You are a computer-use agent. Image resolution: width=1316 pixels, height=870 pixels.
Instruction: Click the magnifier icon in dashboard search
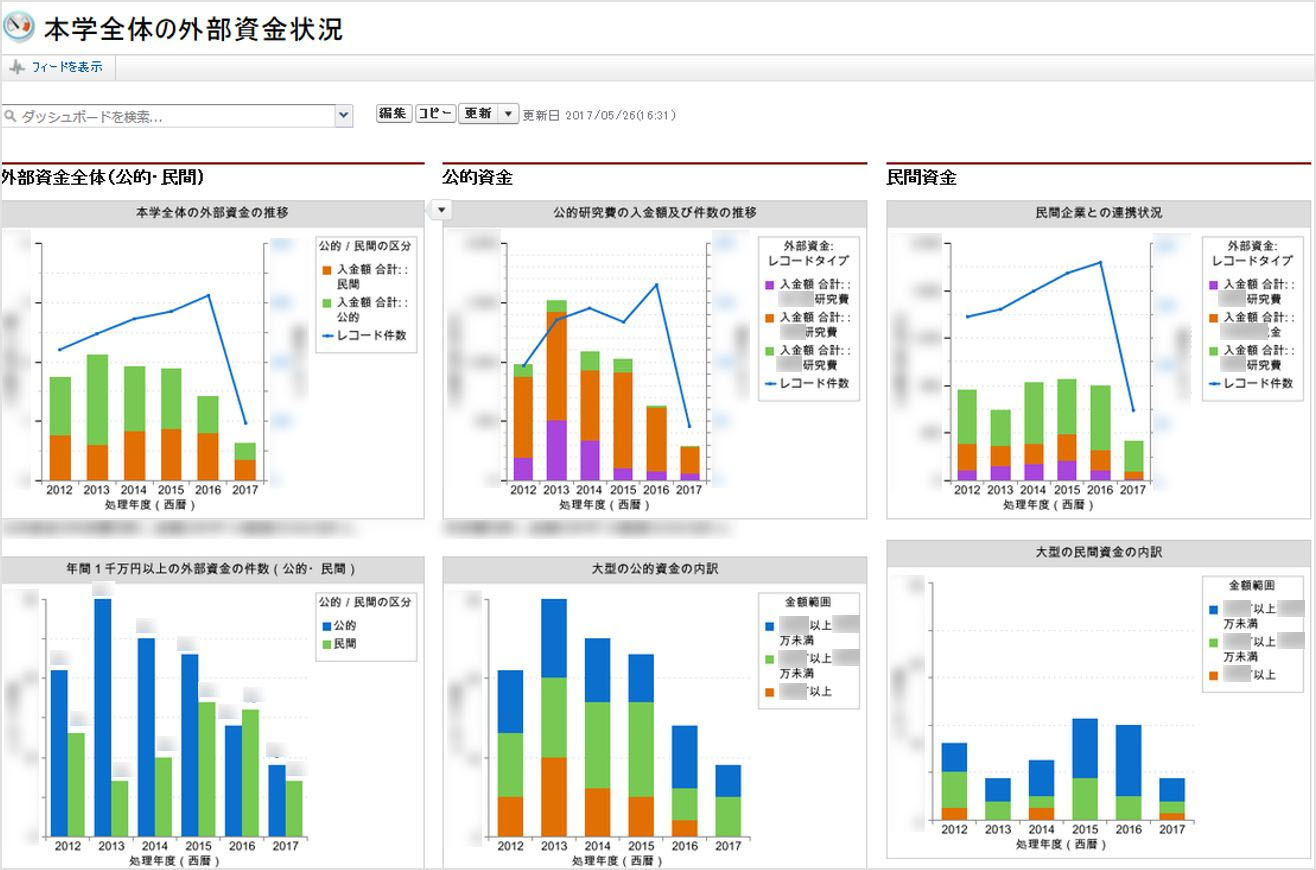11,117
